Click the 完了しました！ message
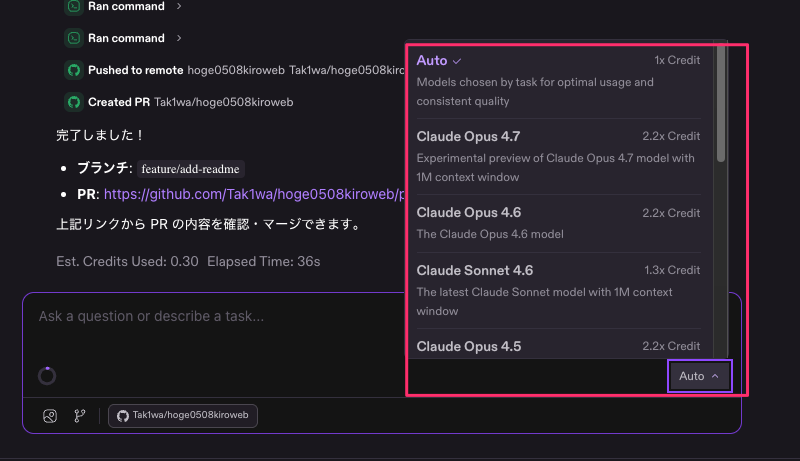Viewport: 800px width, 461px height. 101,135
